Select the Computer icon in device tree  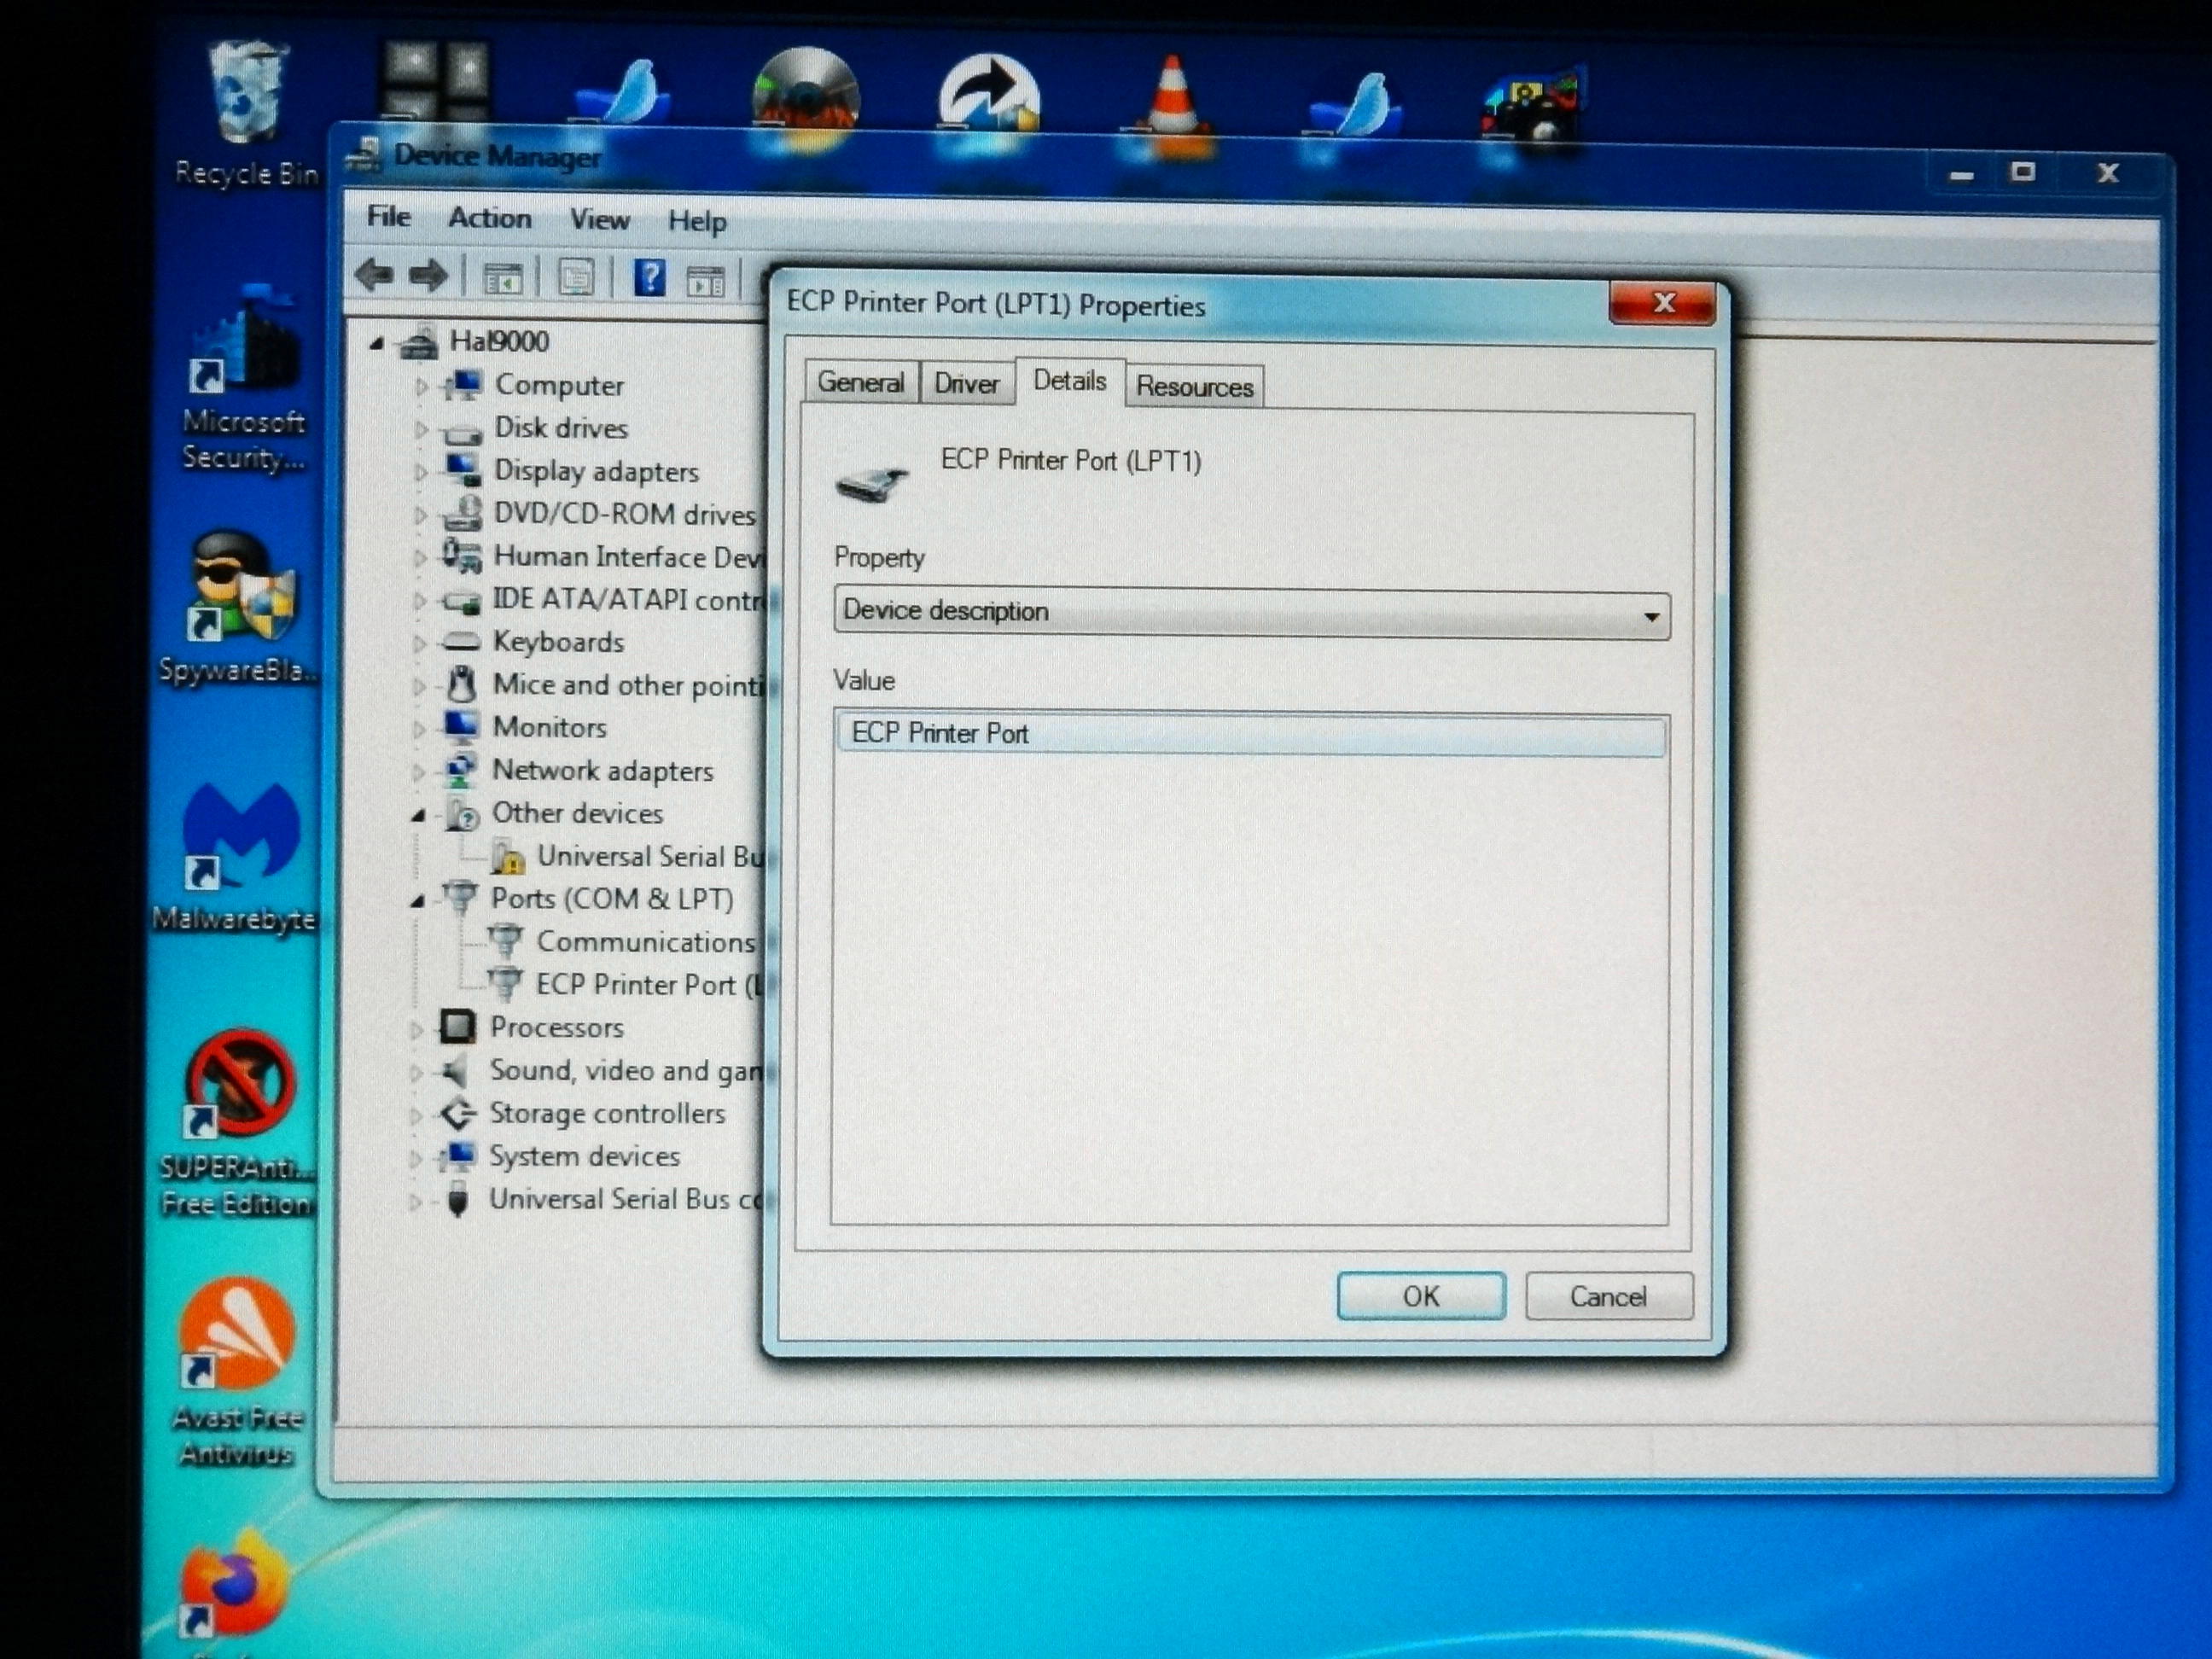click(463, 383)
